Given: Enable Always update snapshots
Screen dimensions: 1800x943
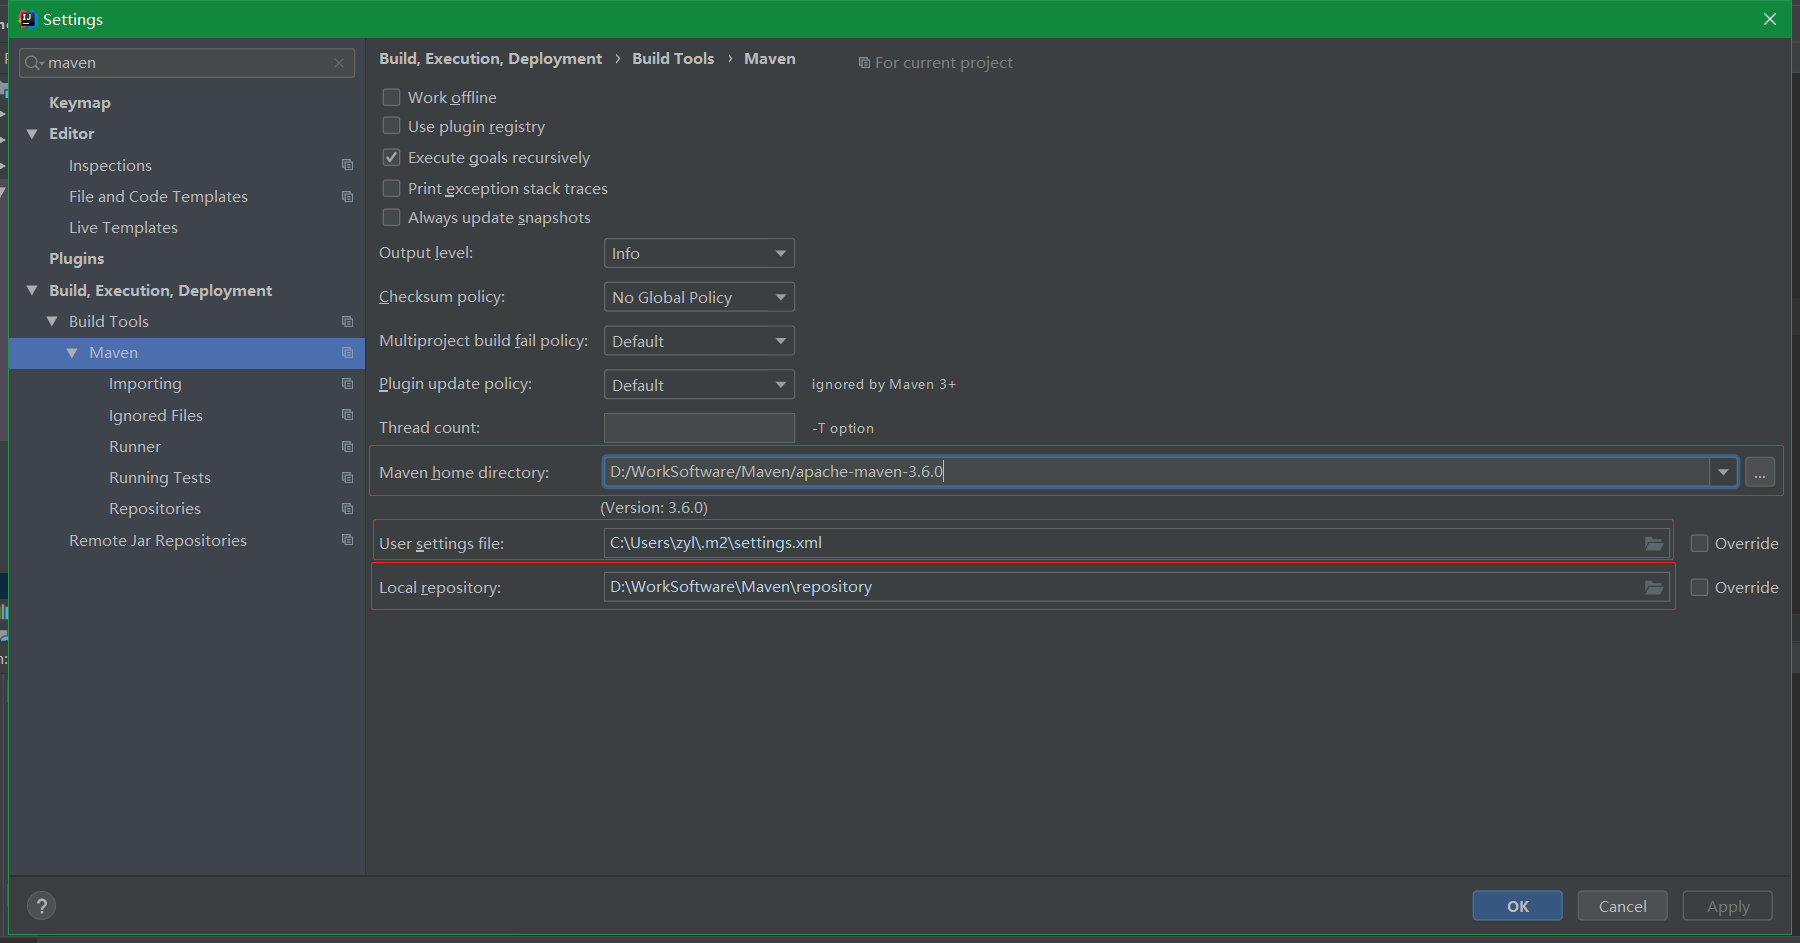Looking at the screenshot, I should [391, 217].
